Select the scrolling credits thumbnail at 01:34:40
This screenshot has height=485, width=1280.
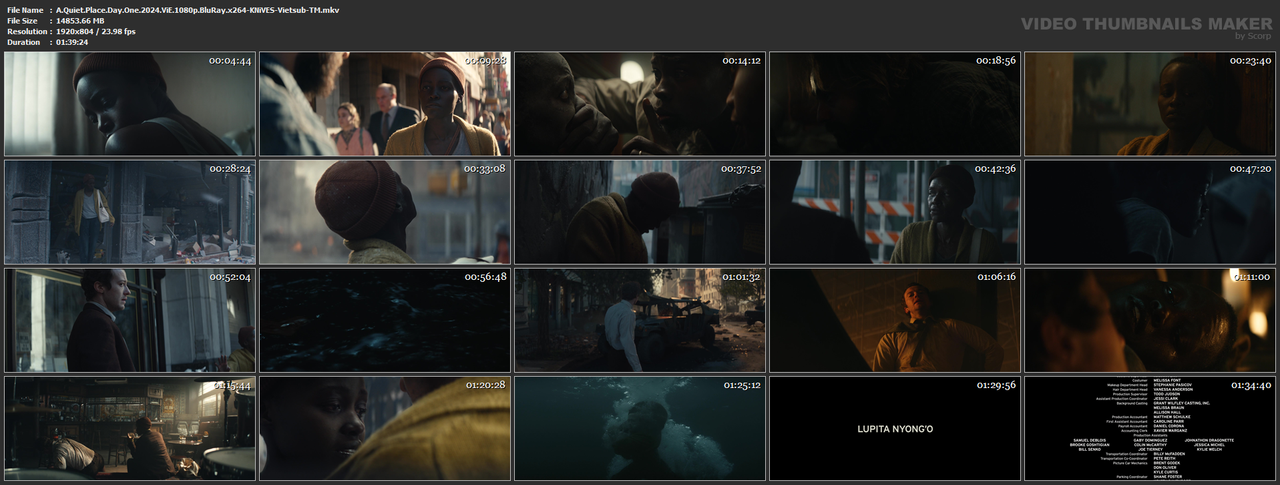[1150, 428]
